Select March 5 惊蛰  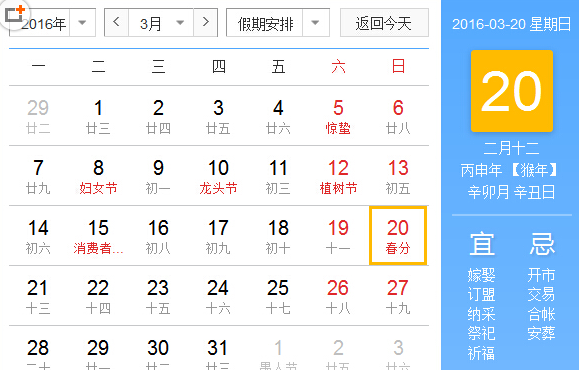pyautogui.click(x=338, y=116)
